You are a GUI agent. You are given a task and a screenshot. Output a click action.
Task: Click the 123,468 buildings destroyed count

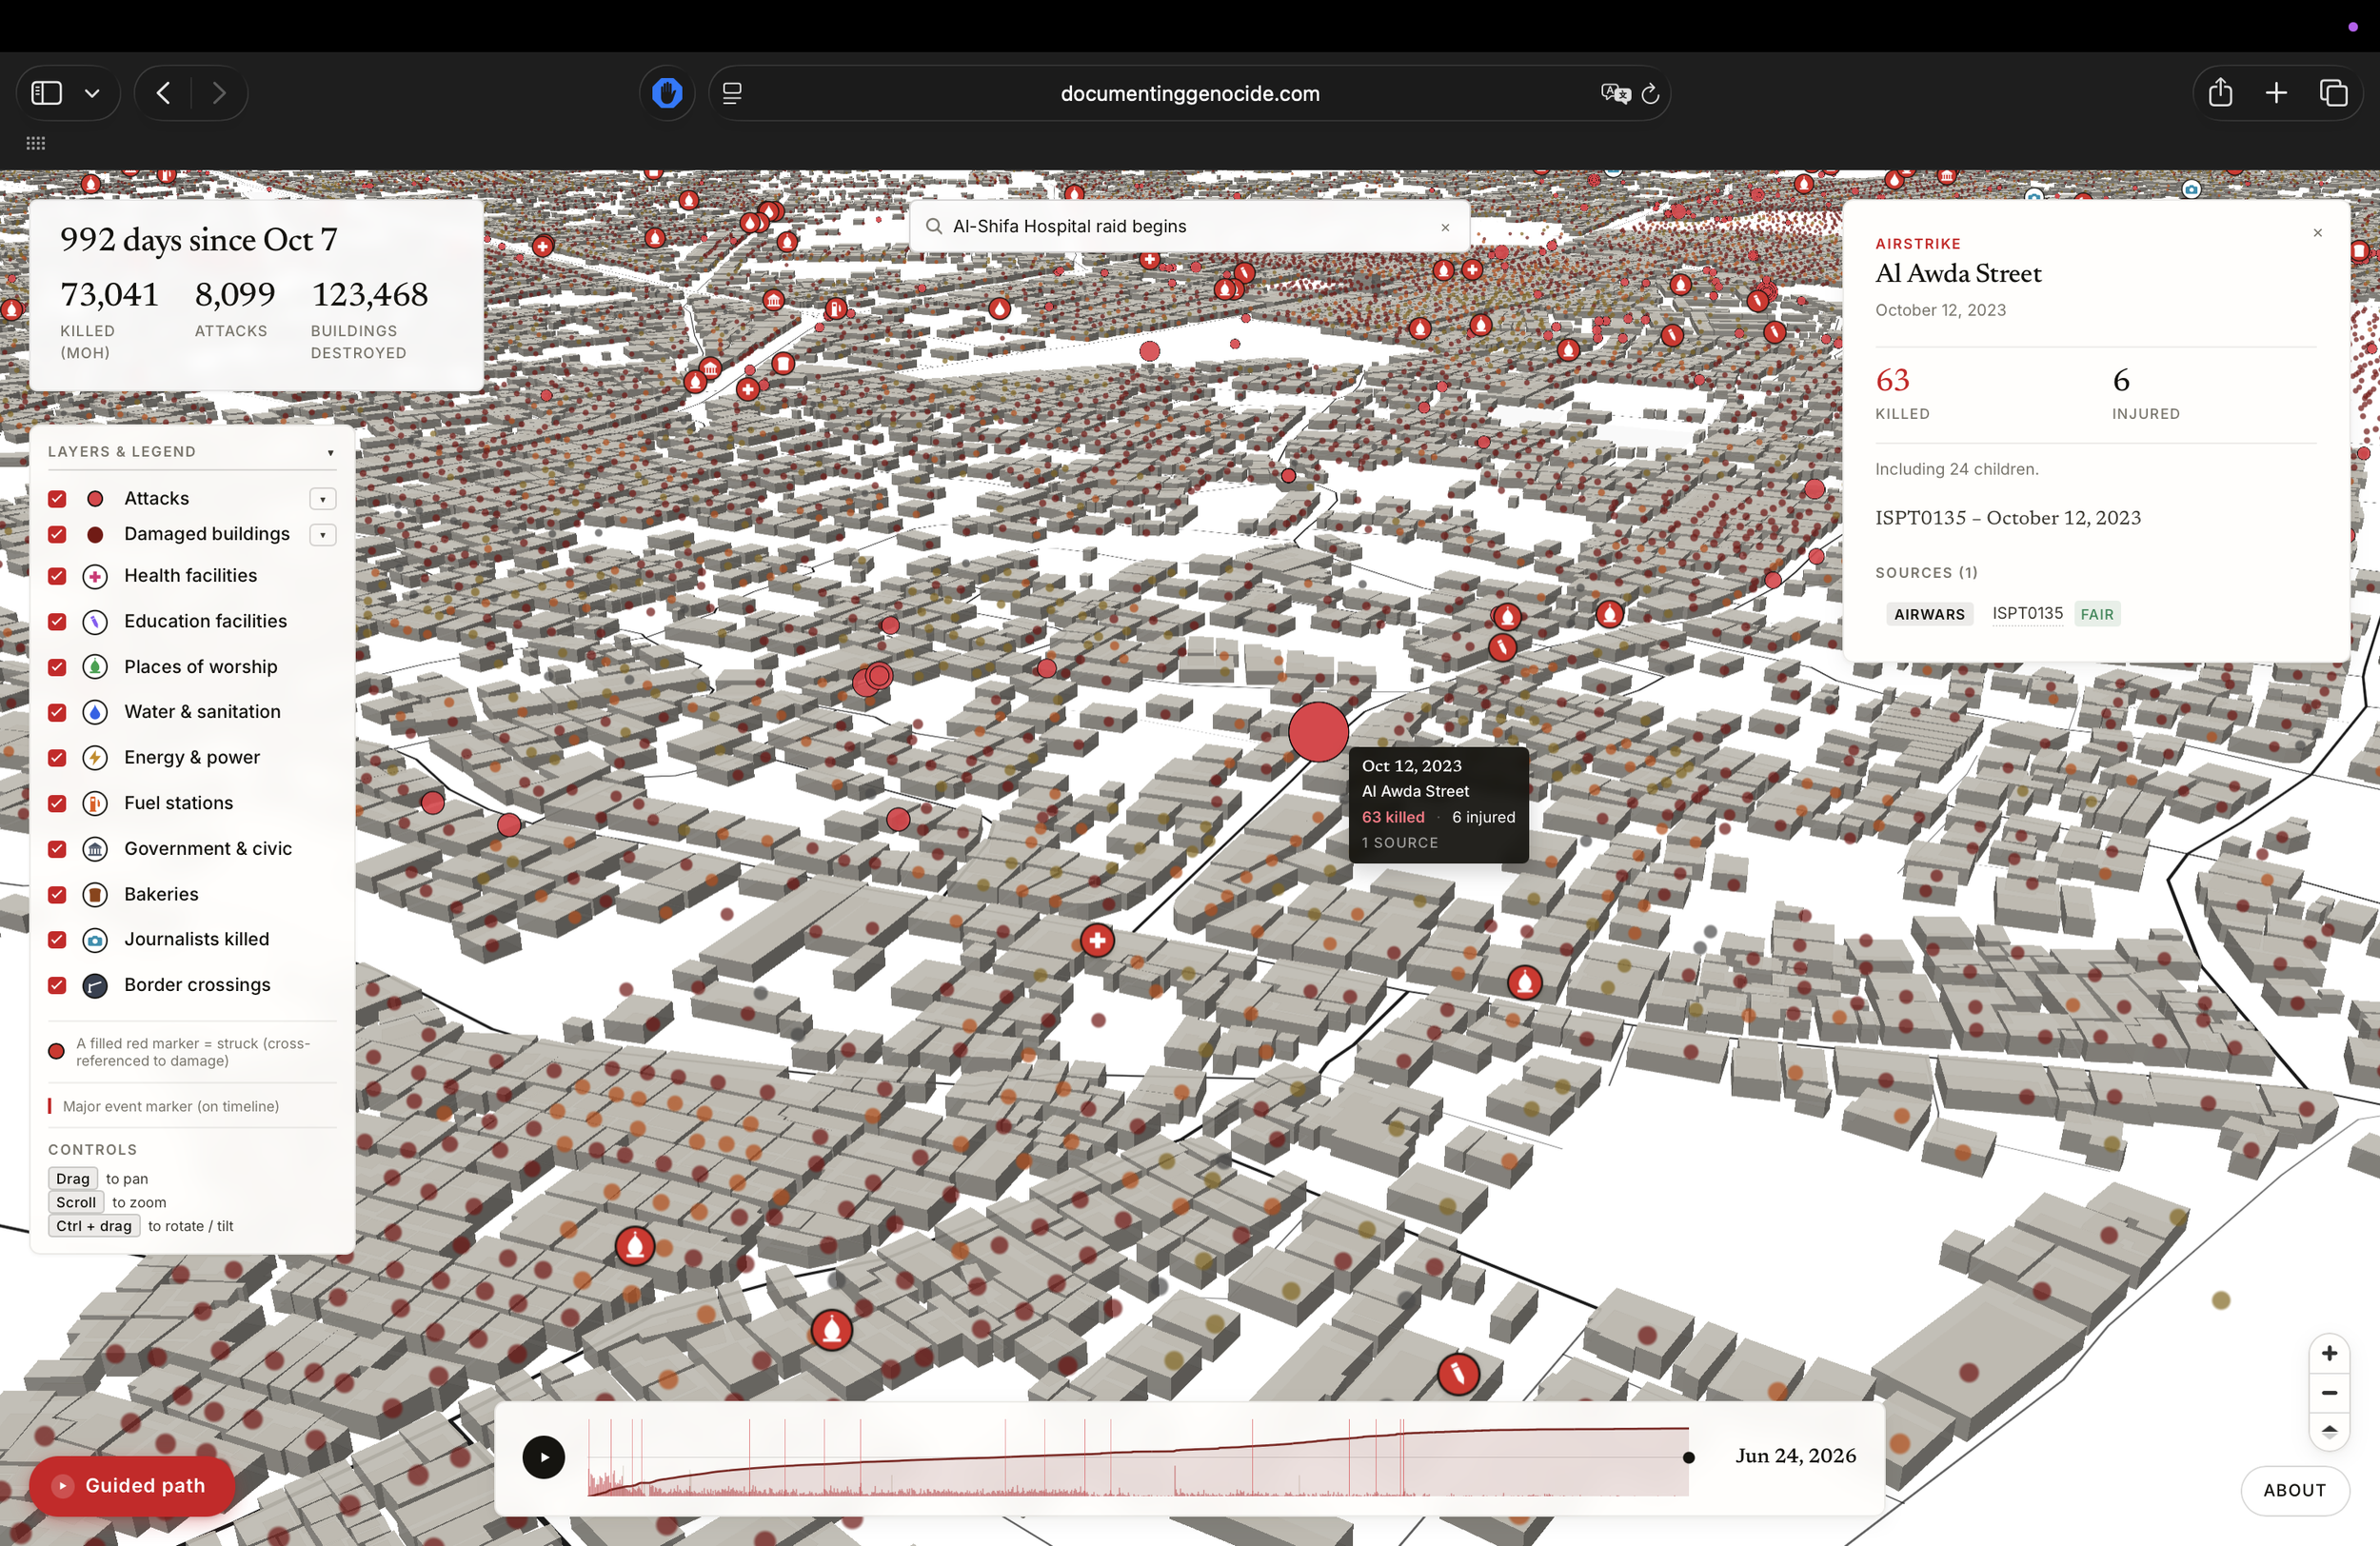point(370,294)
